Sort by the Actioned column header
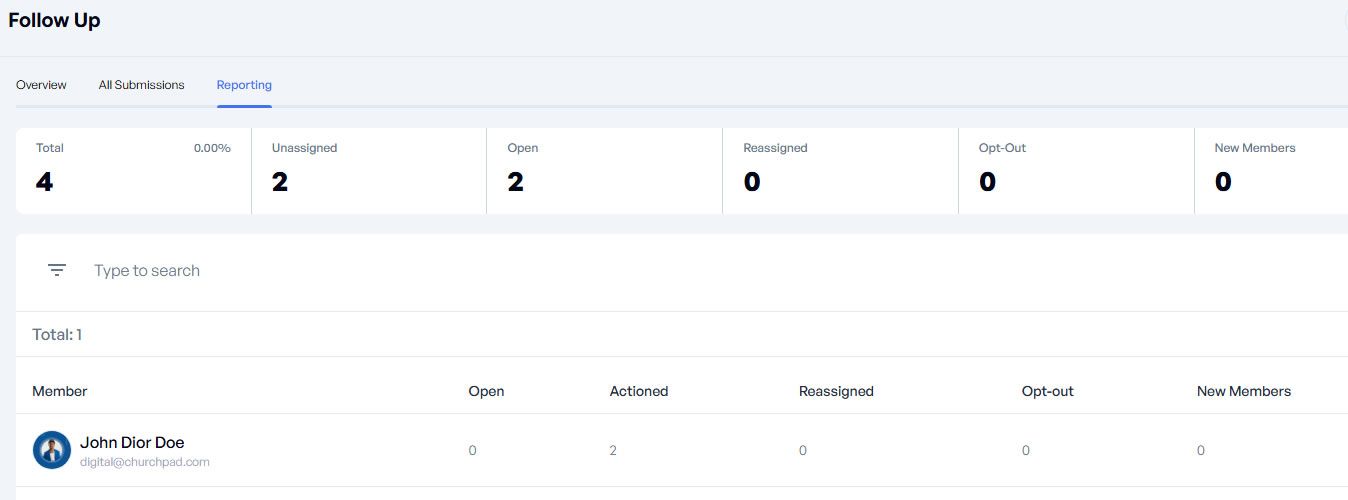Screen dimensions: 1348x500 639,391
